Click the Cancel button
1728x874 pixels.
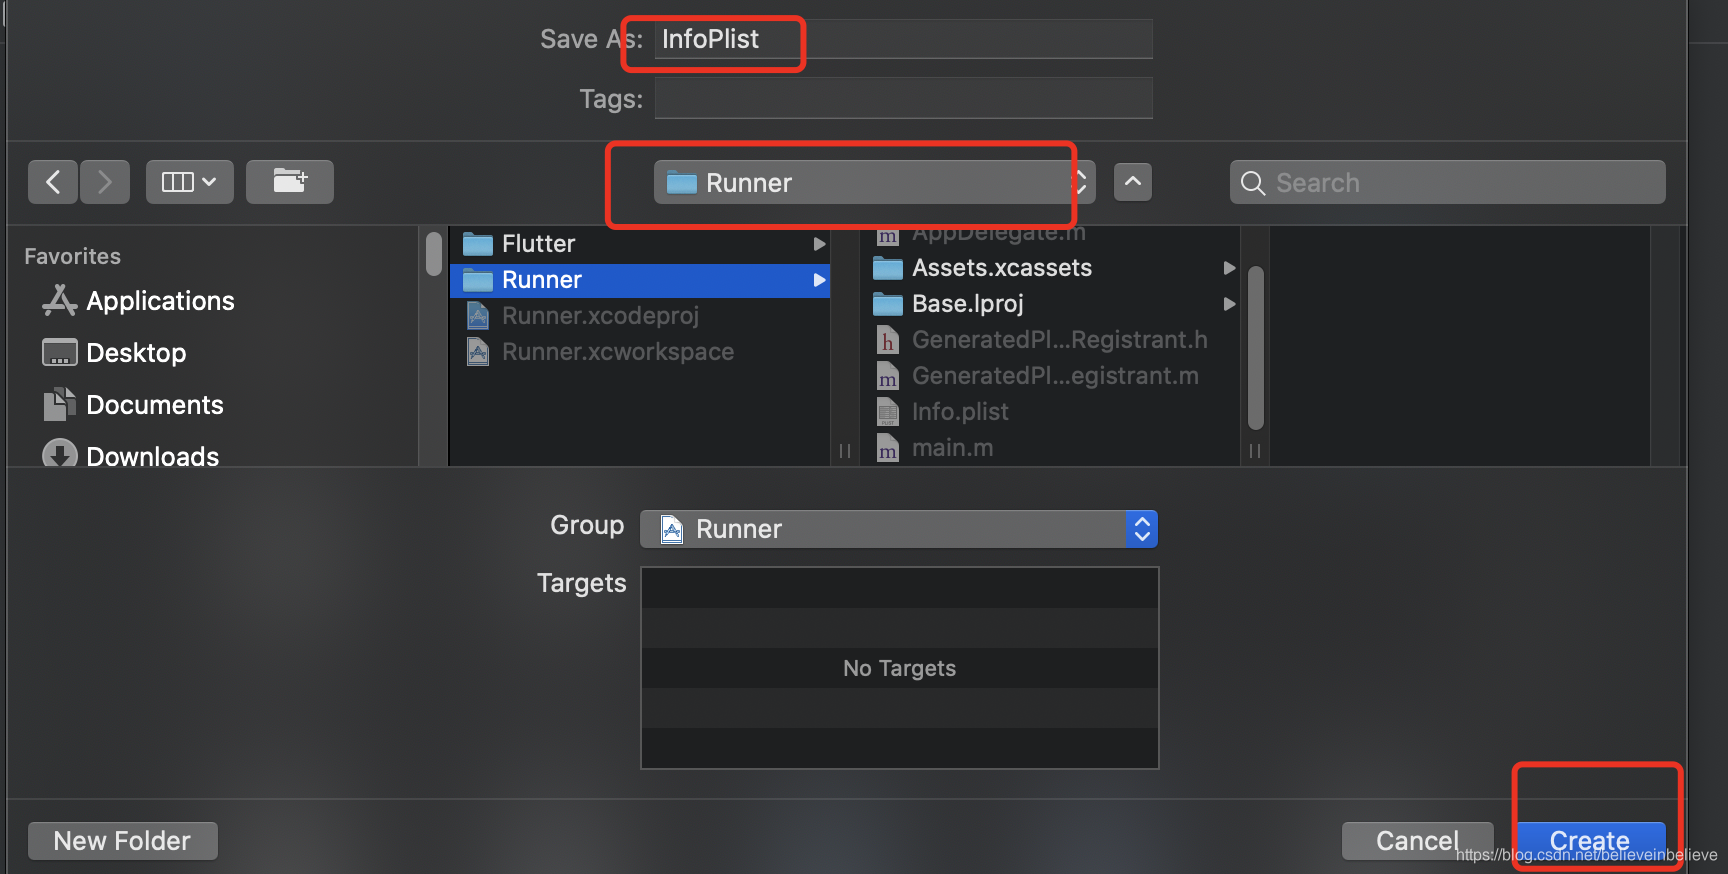(x=1417, y=841)
